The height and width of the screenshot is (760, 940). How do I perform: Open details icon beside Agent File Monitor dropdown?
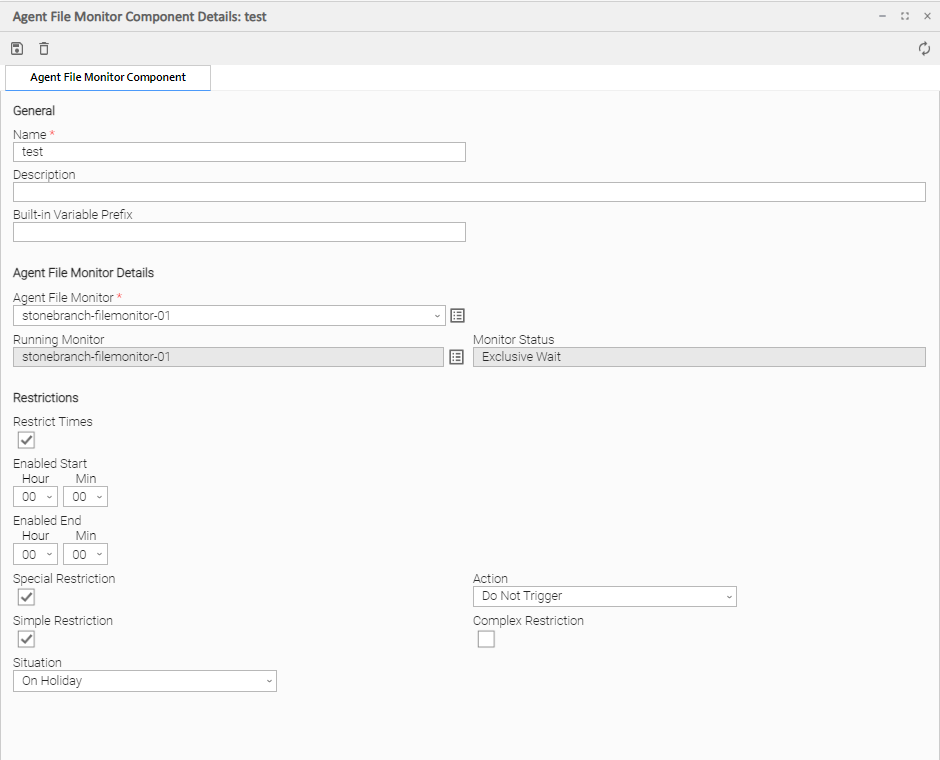click(457, 316)
